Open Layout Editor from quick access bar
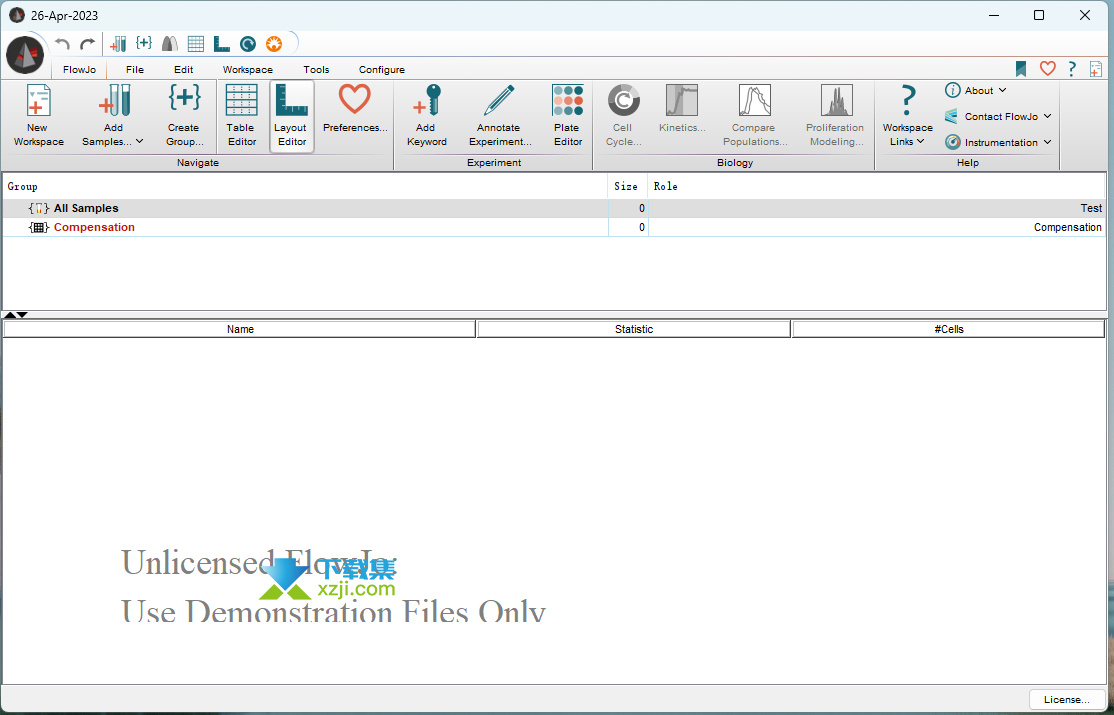1114x715 pixels. pos(222,44)
